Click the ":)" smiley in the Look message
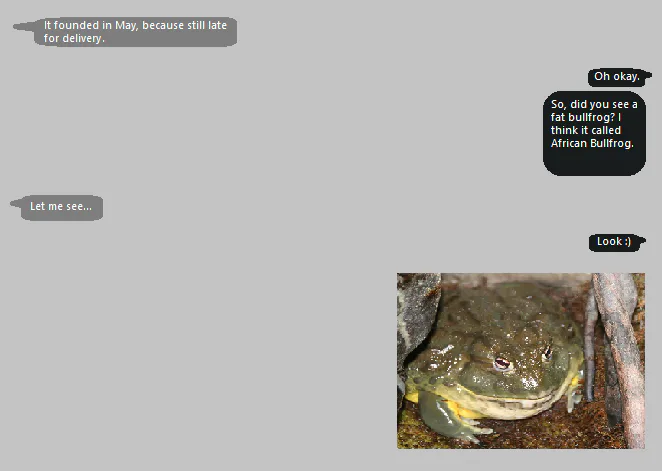 [627, 241]
